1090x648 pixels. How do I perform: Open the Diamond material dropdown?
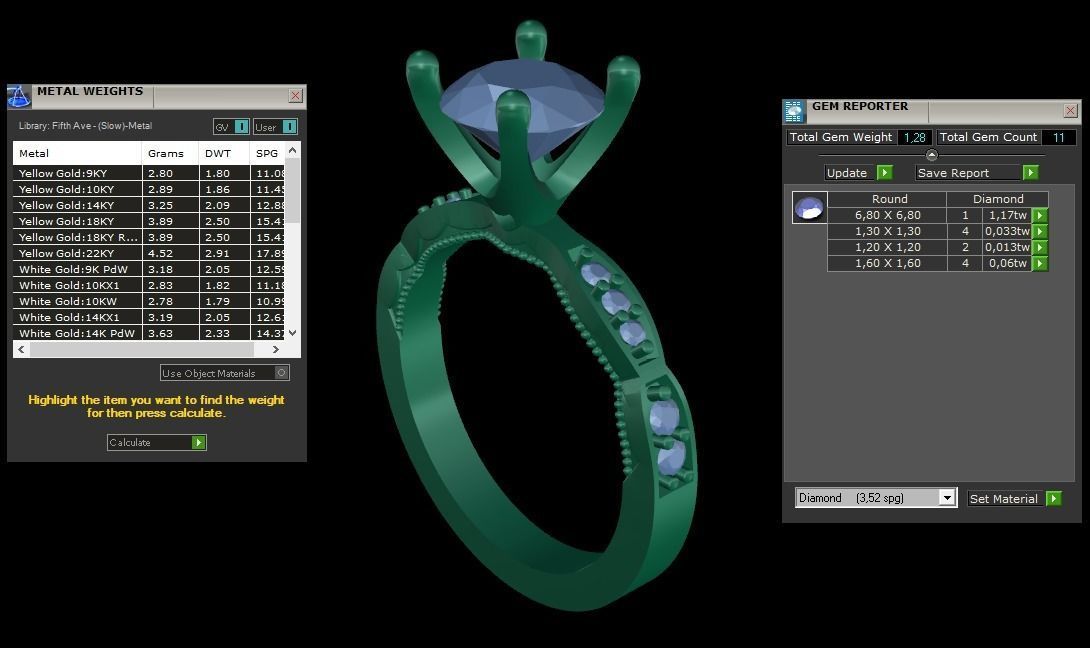(x=947, y=498)
